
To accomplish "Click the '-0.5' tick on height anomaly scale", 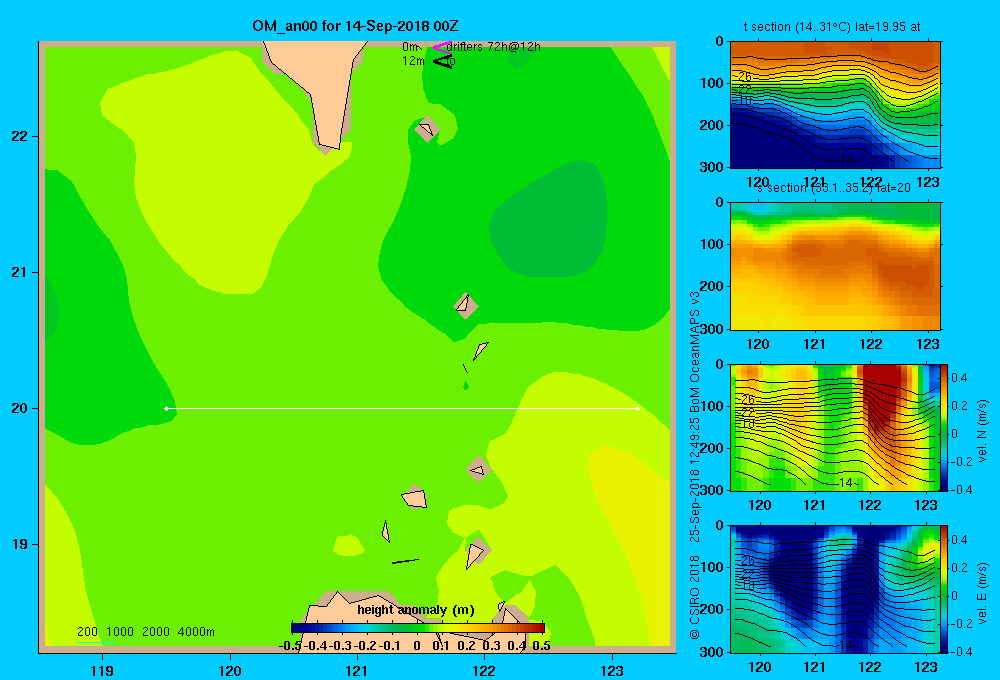I will click(x=290, y=646).
